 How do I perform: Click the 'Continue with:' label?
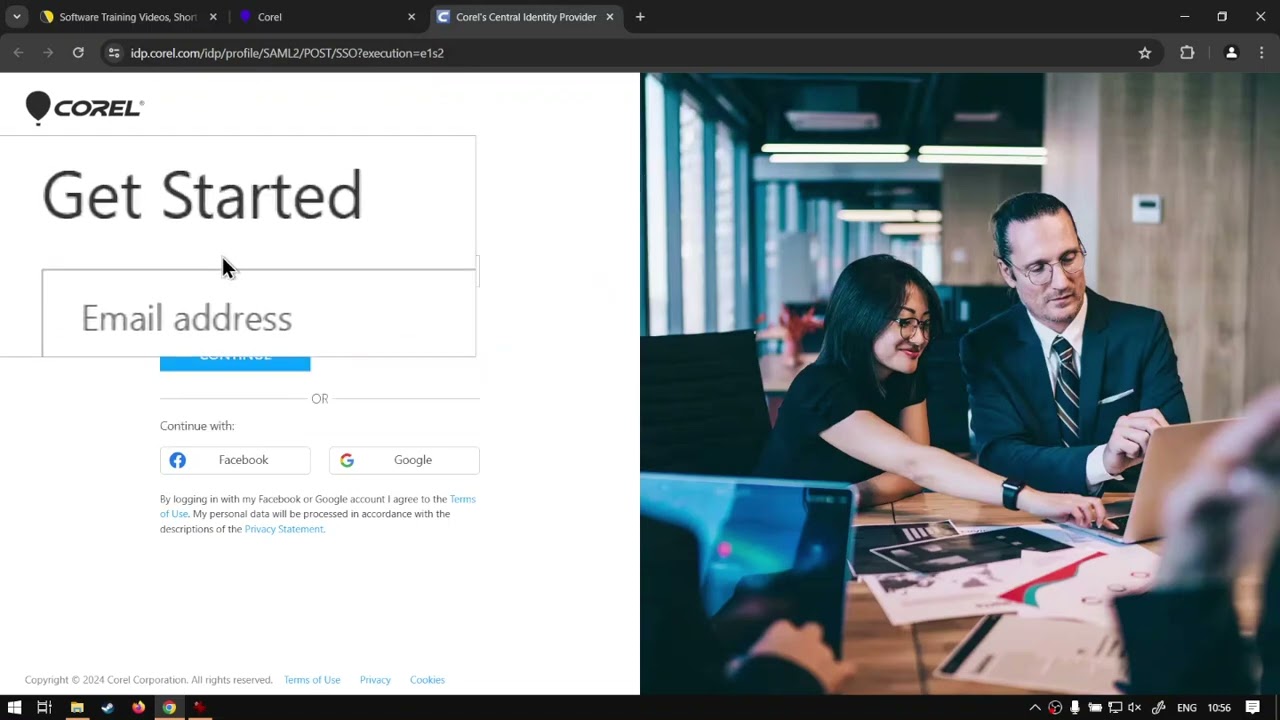coord(197,426)
